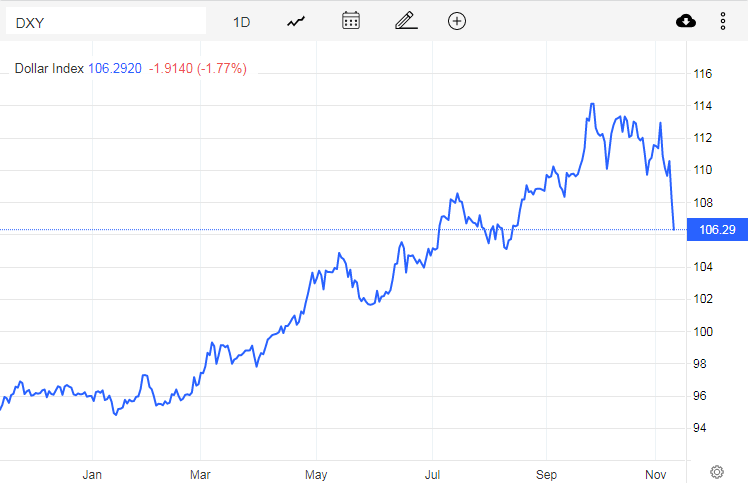Viewport: 748px width, 489px height.
Task: Click the 116 label on price axis
Action: point(703,74)
